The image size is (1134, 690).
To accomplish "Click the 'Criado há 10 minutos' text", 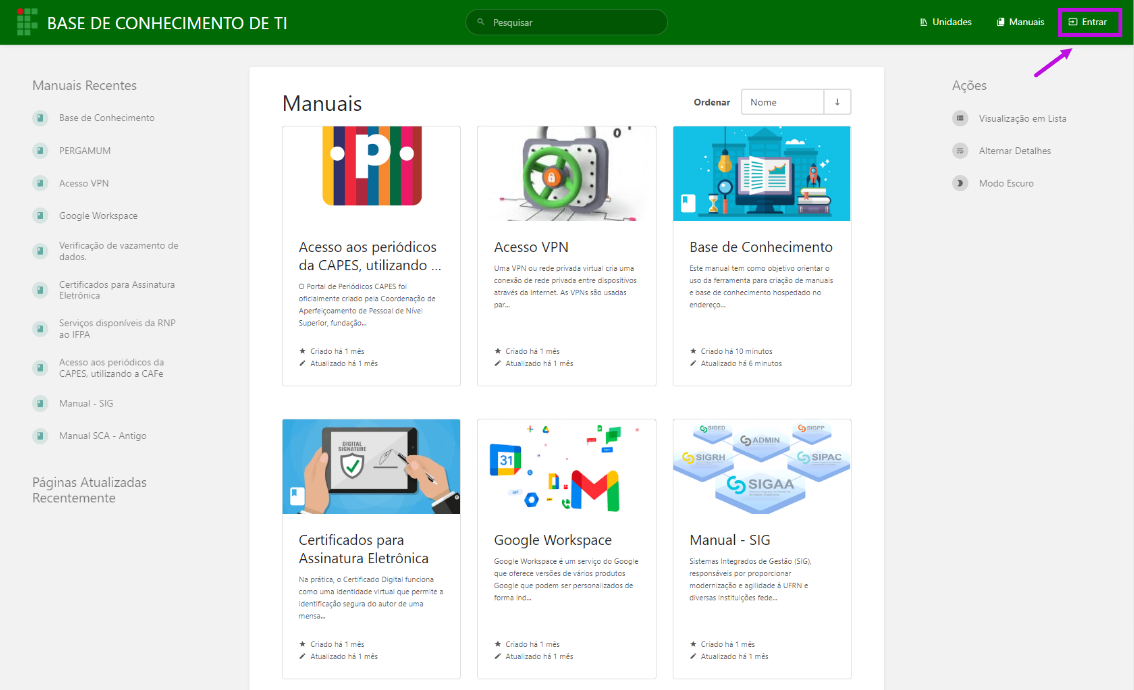I will point(736,352).
